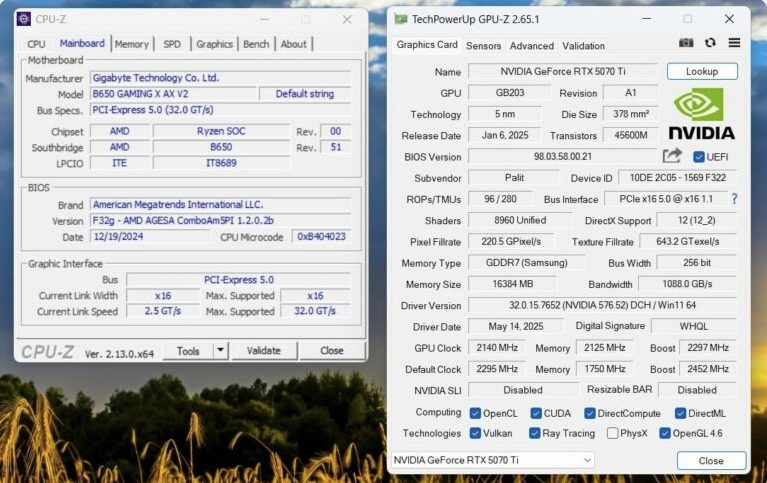
Task: Click the Digital Signature WHQL field
Action: [694, 326]
